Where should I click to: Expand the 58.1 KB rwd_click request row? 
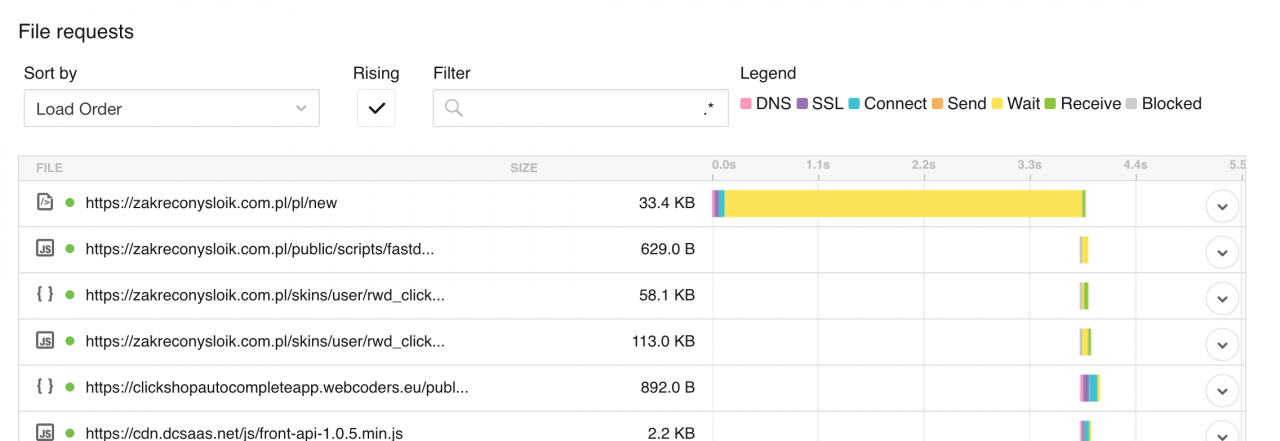point(1222,298)
